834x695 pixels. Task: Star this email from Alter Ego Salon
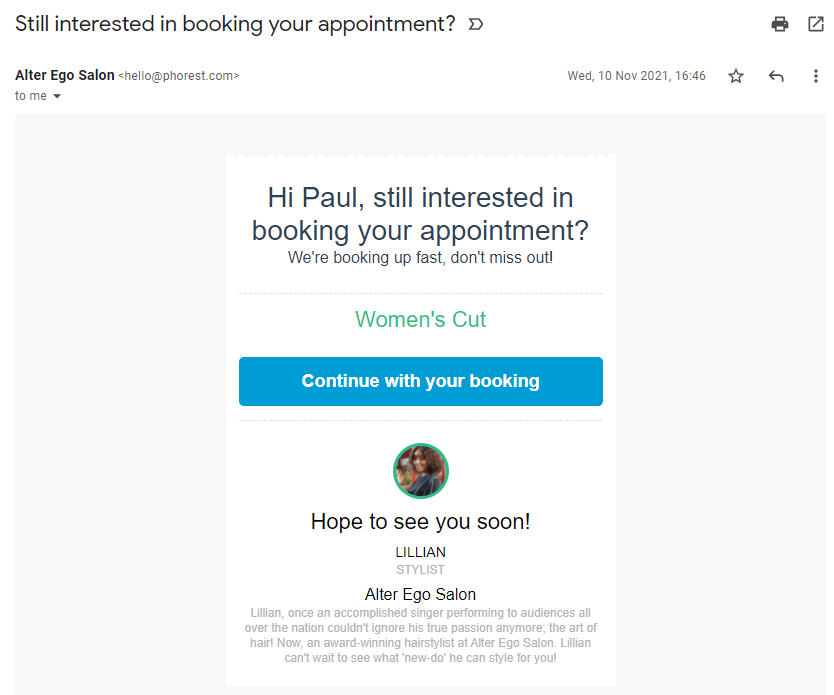(736, 76)
